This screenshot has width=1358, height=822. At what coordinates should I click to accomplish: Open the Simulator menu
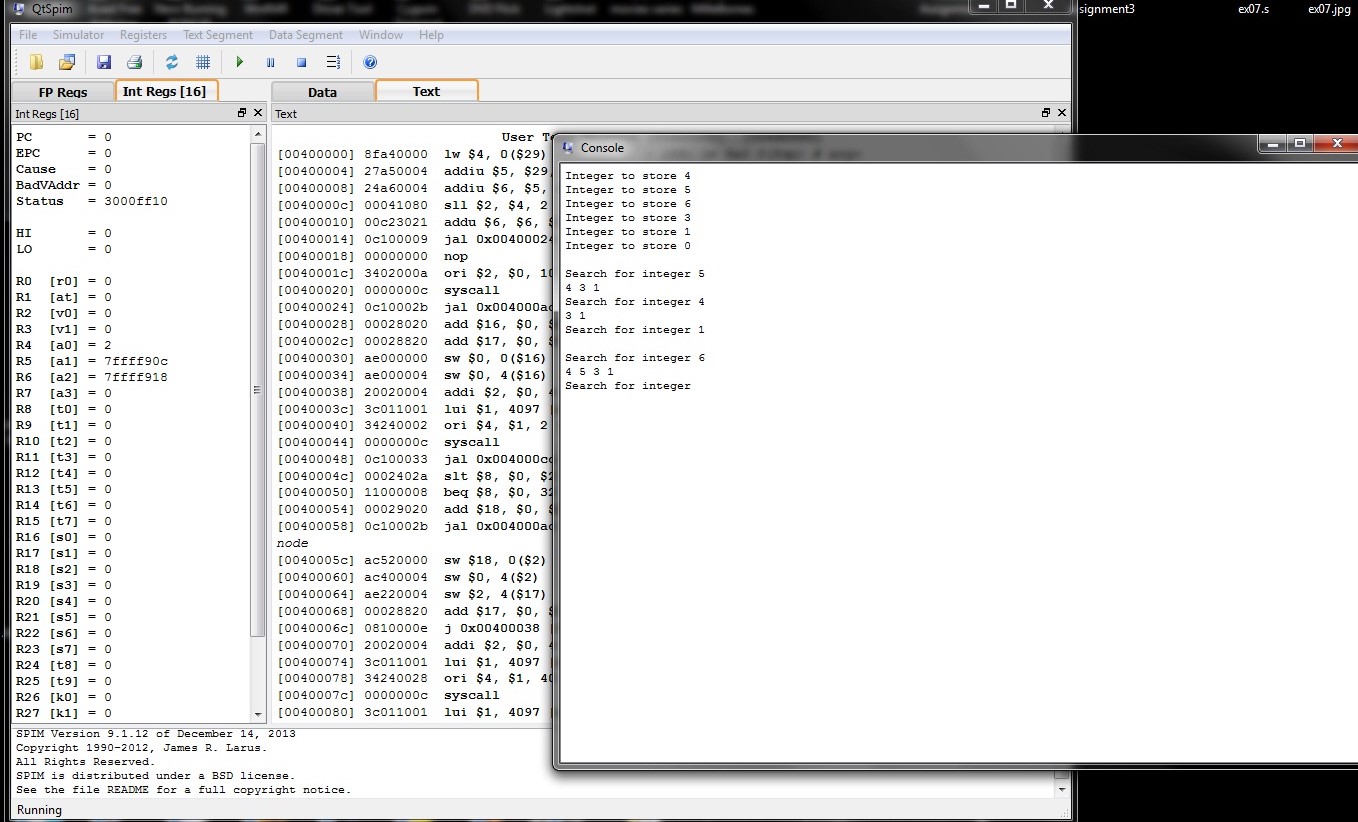78,35
